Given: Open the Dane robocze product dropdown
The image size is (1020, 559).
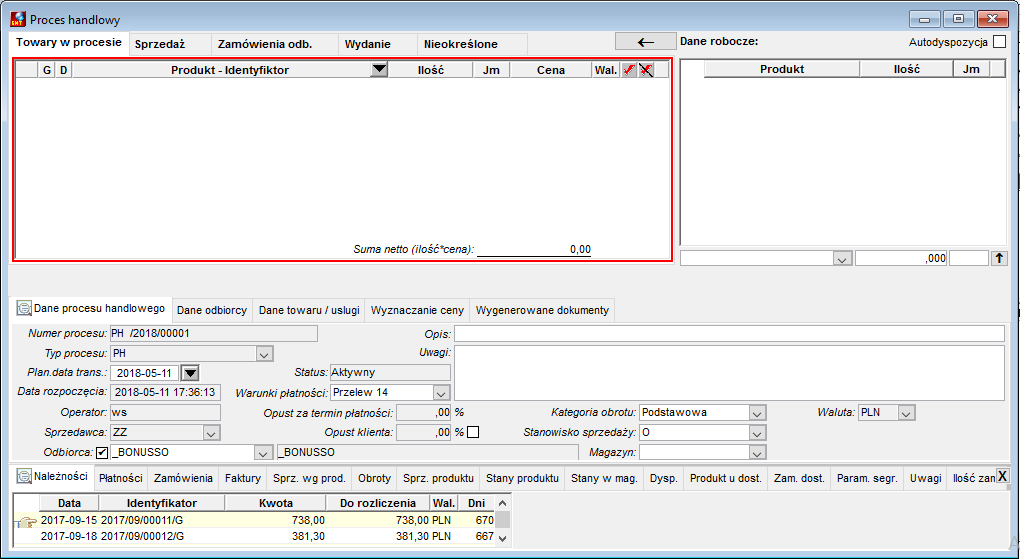Looking at the screenshot, I should click(x=842, y=258).
